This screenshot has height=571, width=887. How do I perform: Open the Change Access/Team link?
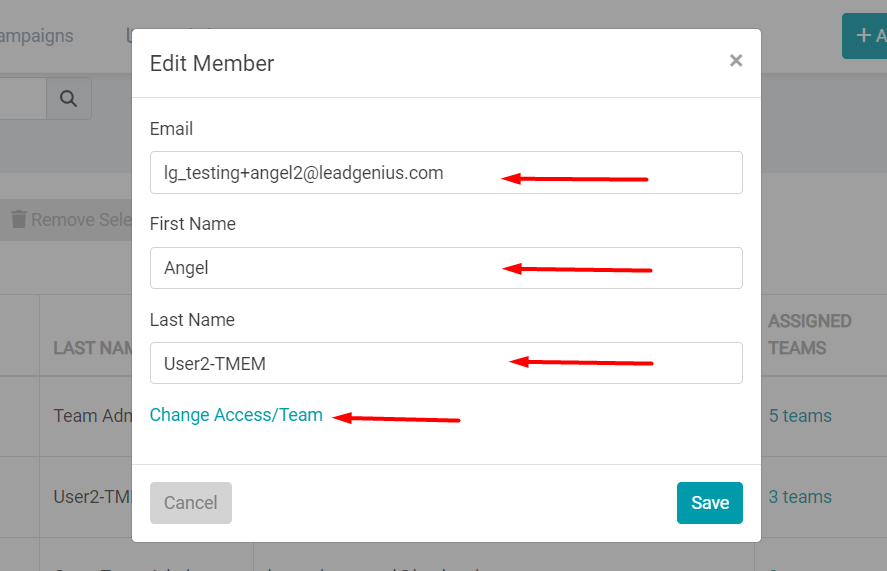(236, 415)
